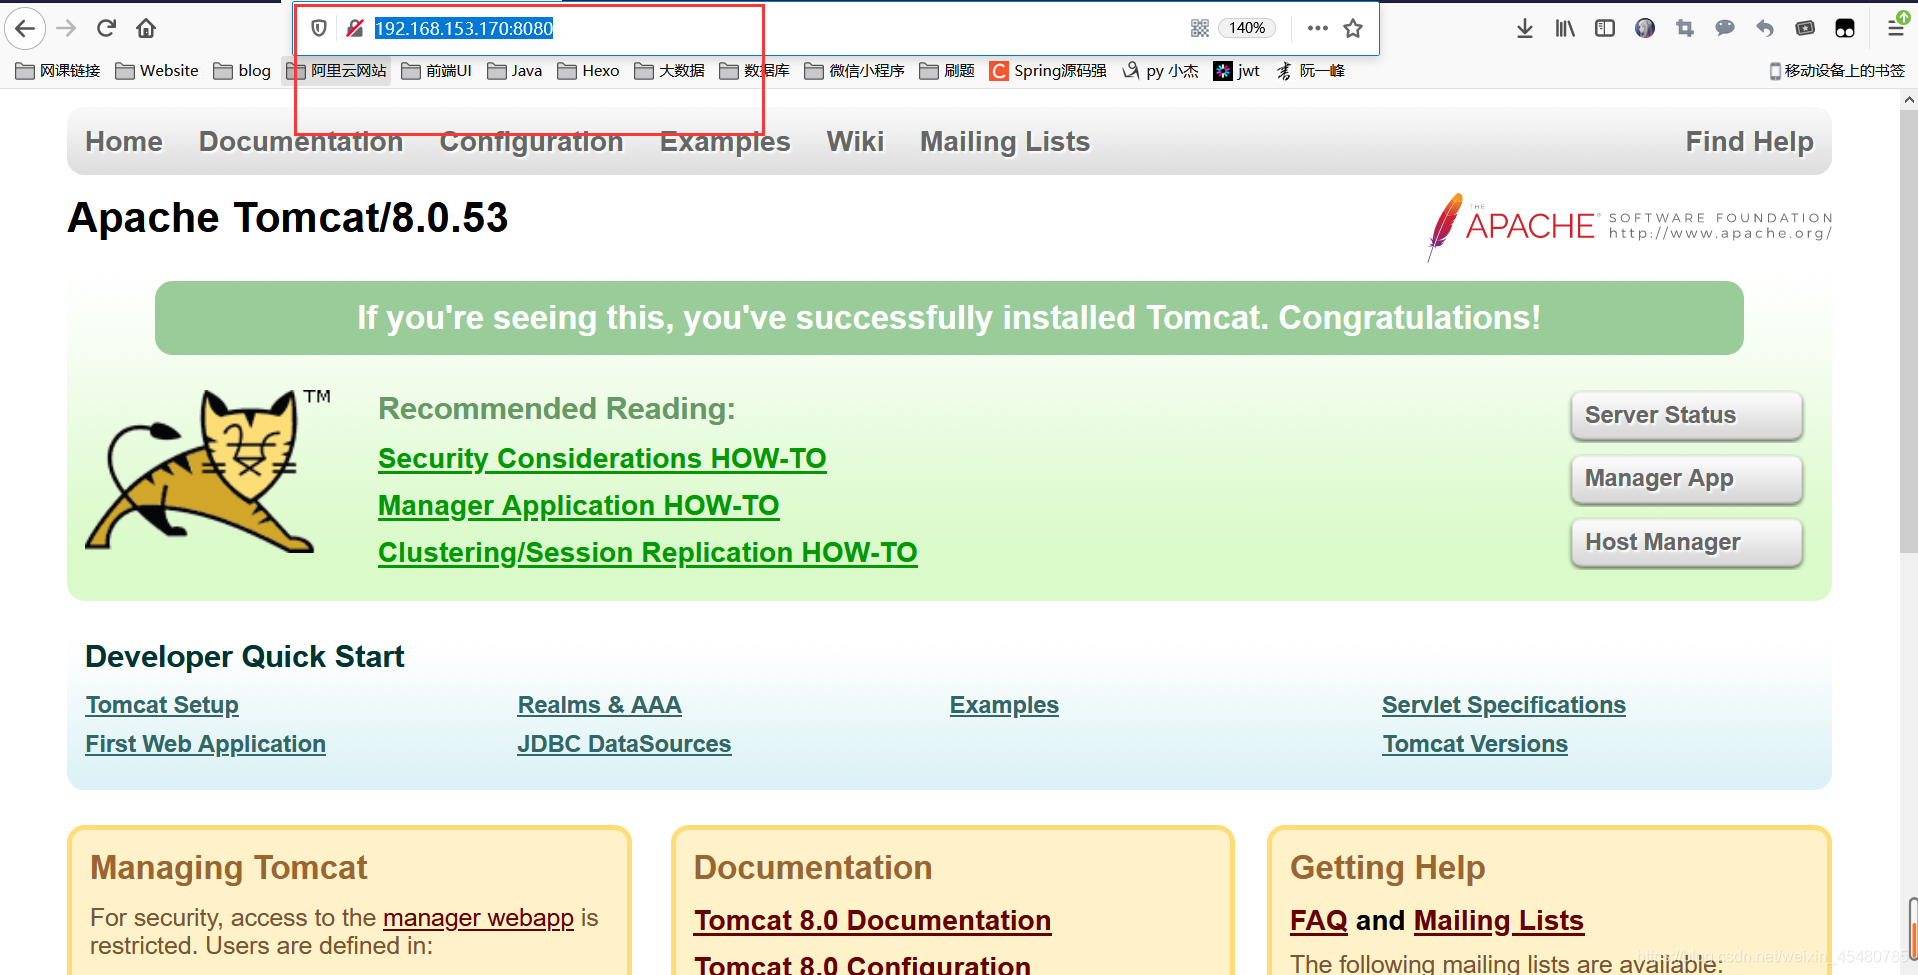Click the Host Manager button
Image resolution: width=1918 pixels, height=975 pixels.
(x=1686, y=543)
